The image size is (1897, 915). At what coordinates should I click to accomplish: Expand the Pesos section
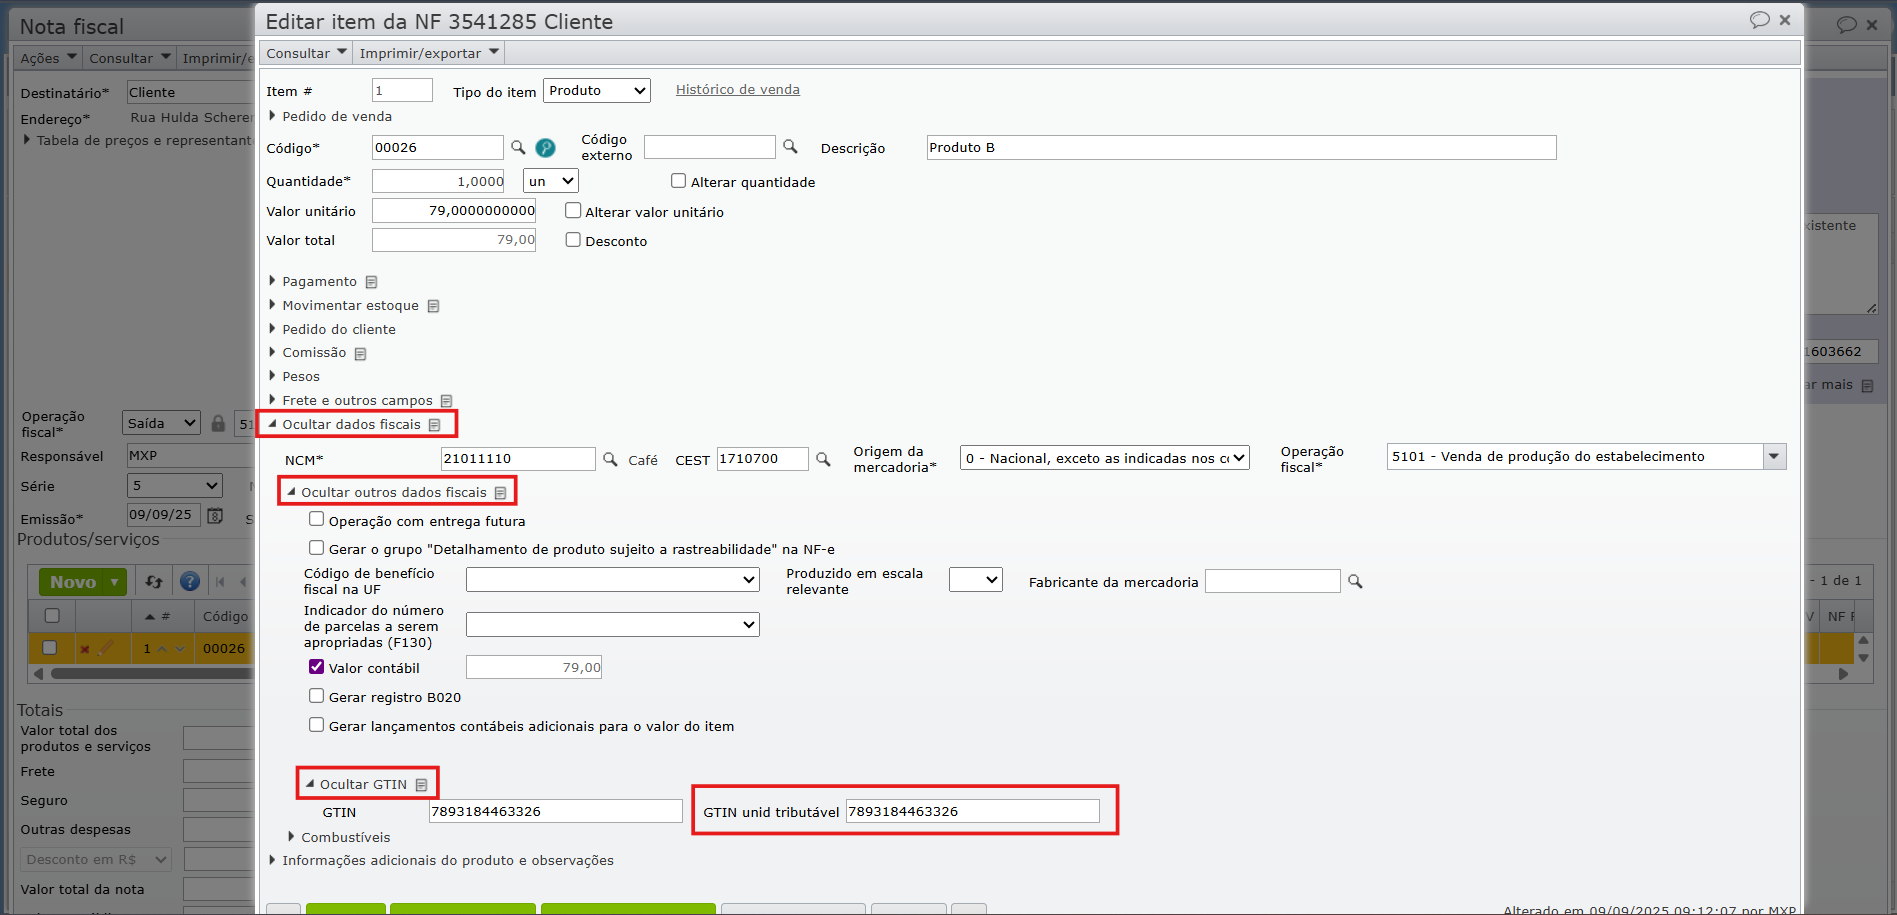point(294,377)
